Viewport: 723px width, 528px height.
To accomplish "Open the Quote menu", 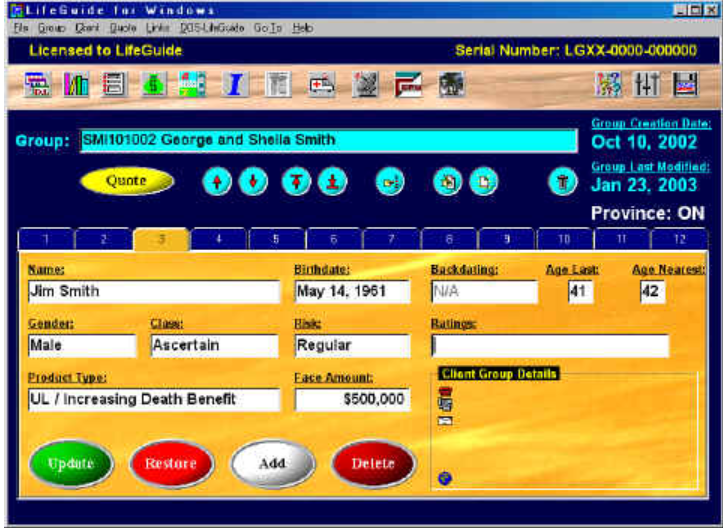I will tap(123, 28).
